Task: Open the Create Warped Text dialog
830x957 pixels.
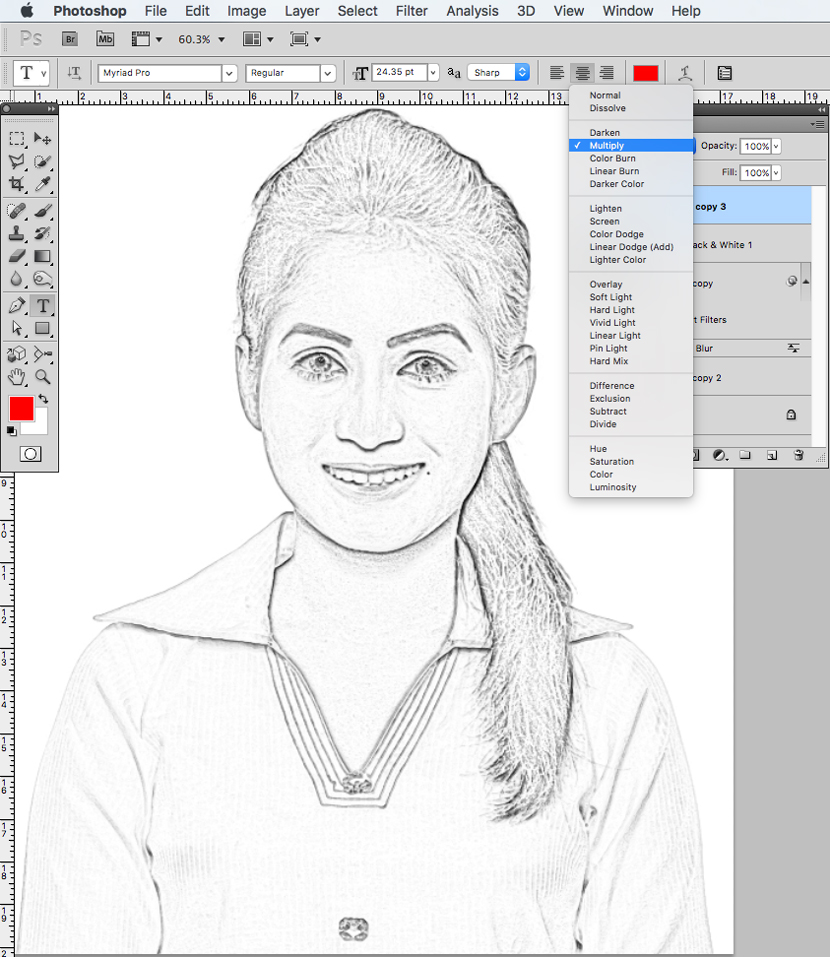Action: (684, 72)
